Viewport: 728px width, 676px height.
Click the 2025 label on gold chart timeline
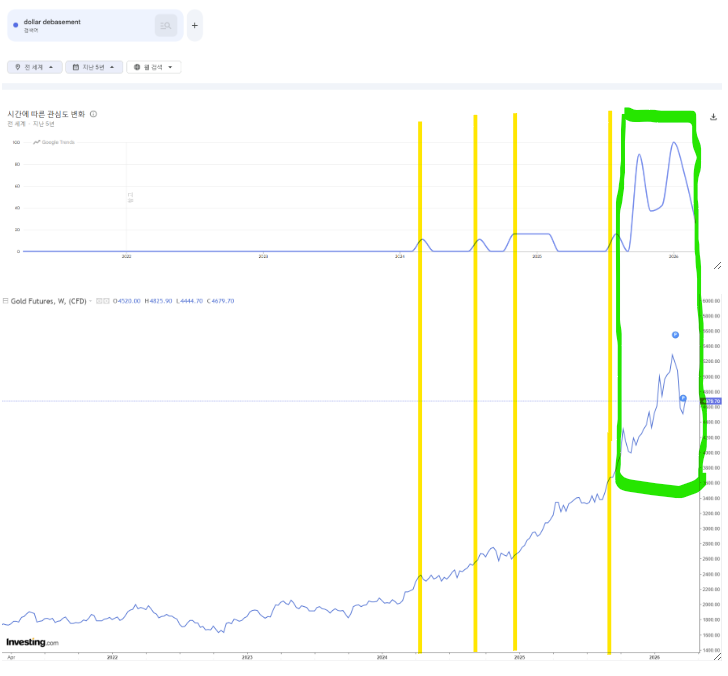coord(519,657)
